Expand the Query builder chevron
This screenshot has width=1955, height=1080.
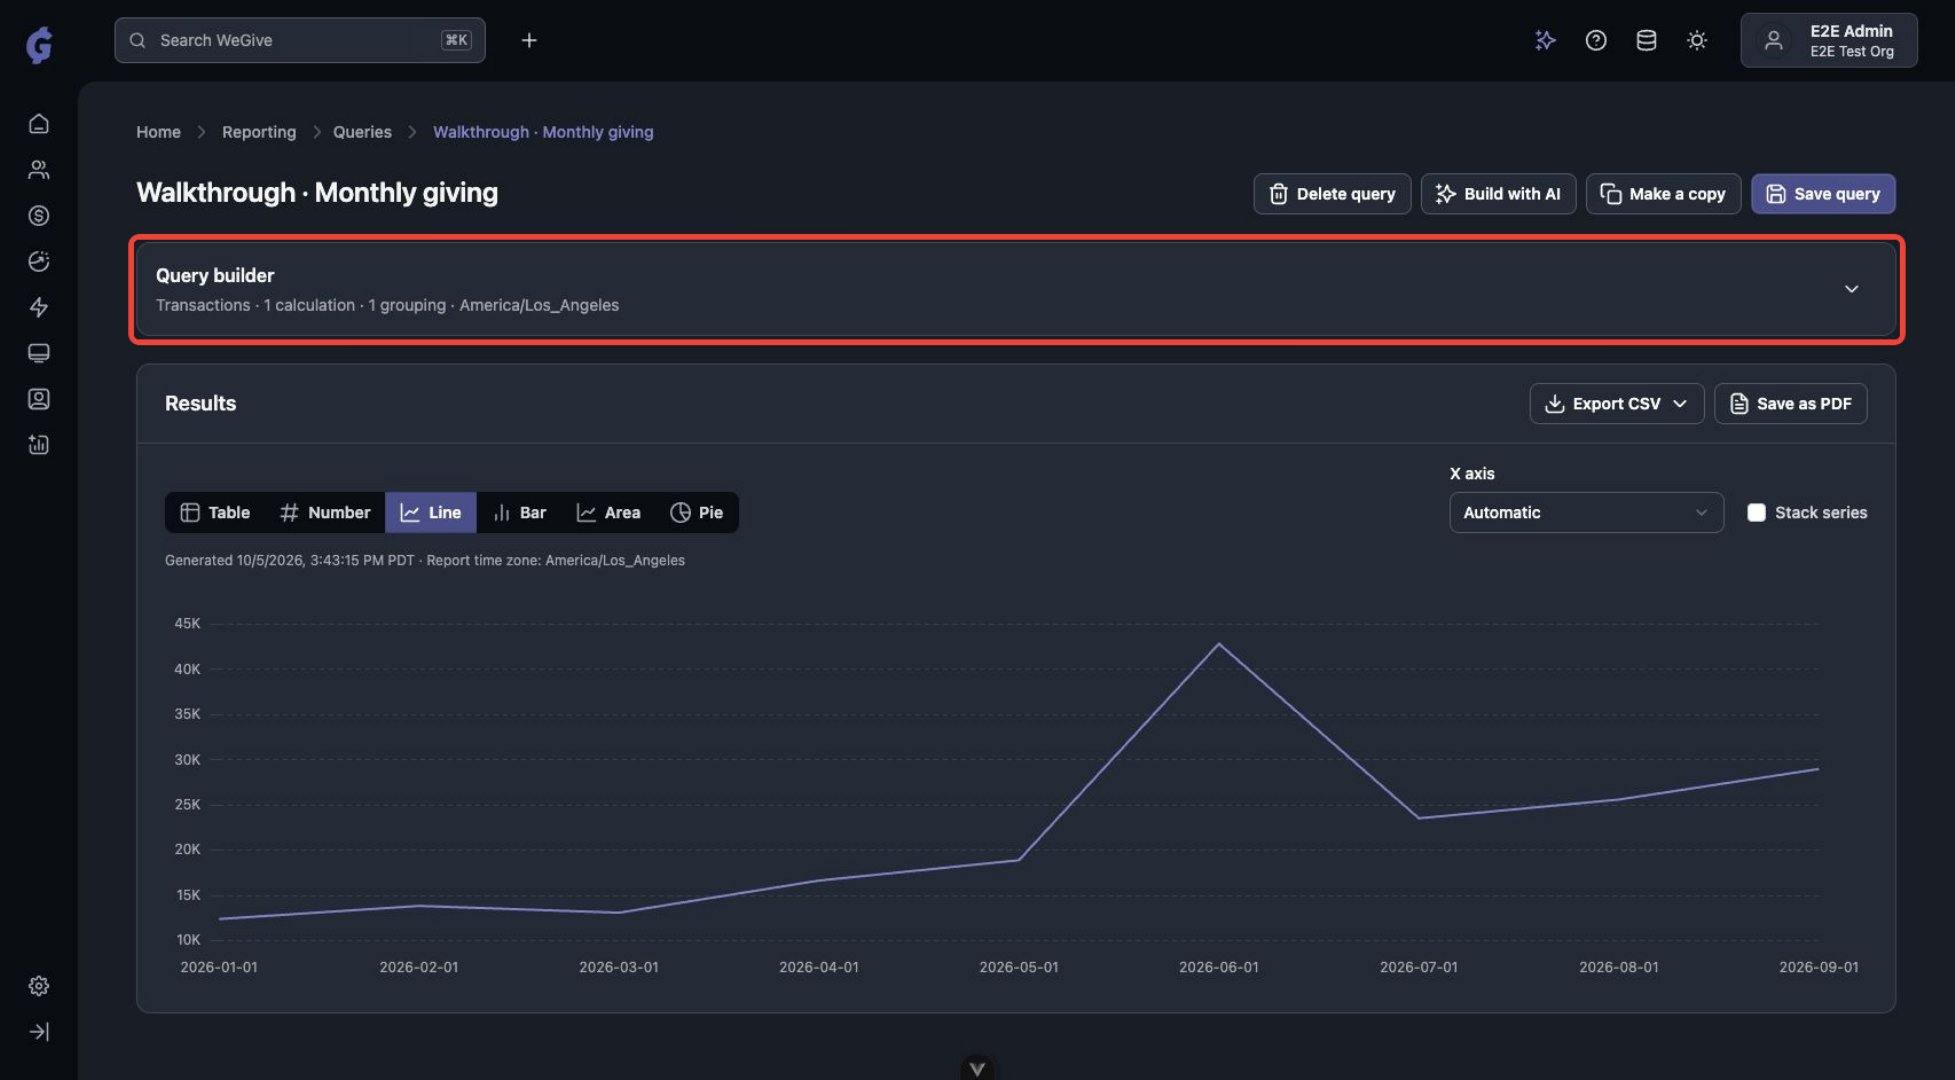point(1852,289)
